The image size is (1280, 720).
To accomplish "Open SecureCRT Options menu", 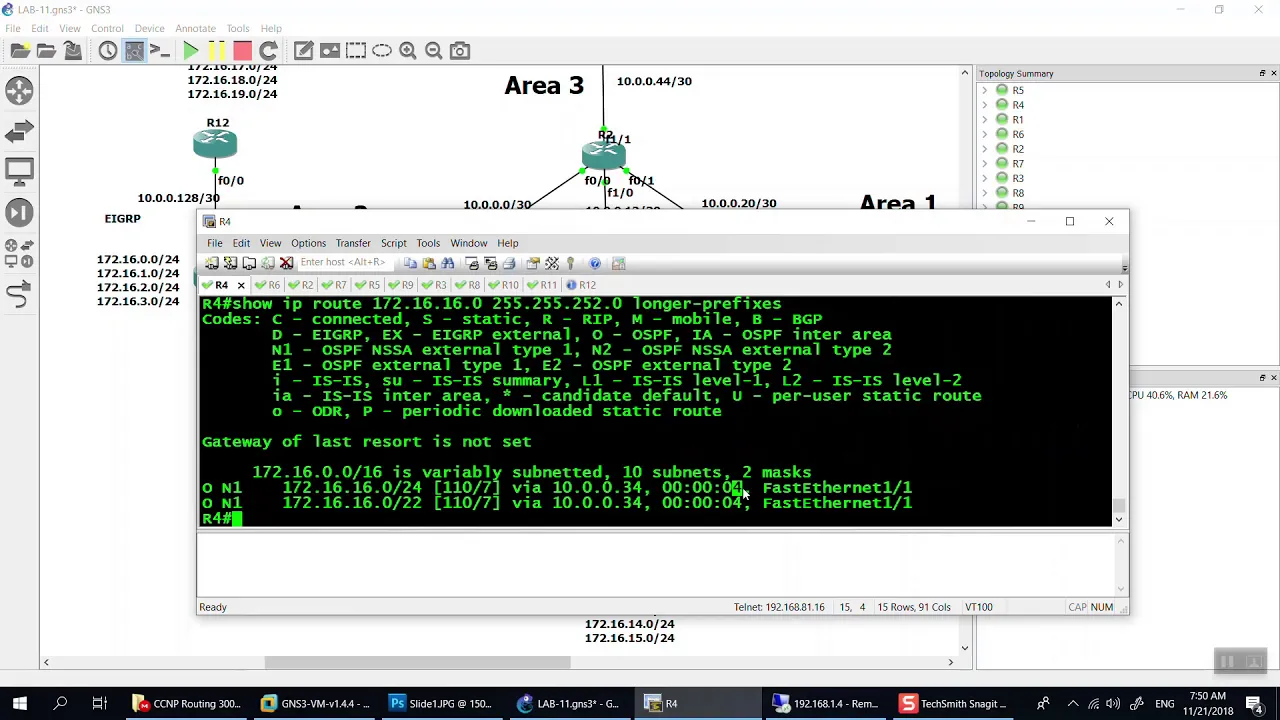I will tap(308, 243).
